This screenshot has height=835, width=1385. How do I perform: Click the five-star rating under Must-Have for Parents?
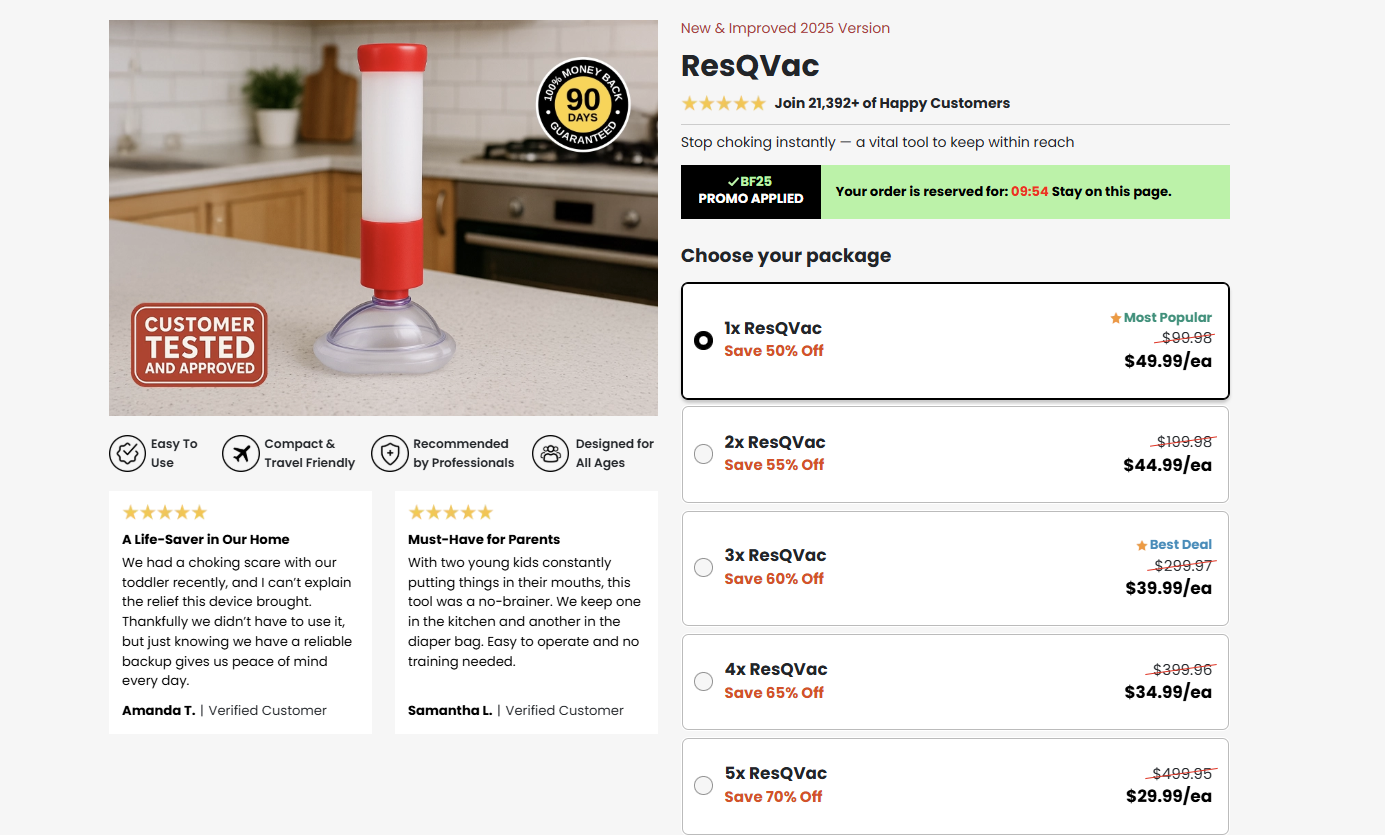point(450,512)
